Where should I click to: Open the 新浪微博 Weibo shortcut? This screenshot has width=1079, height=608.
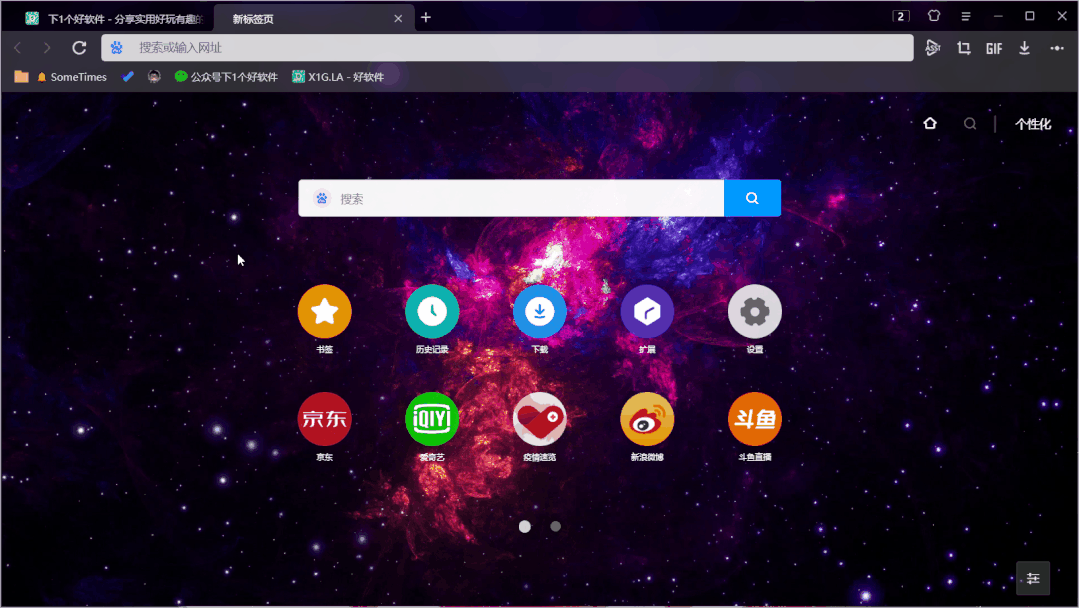click(647, 419)
